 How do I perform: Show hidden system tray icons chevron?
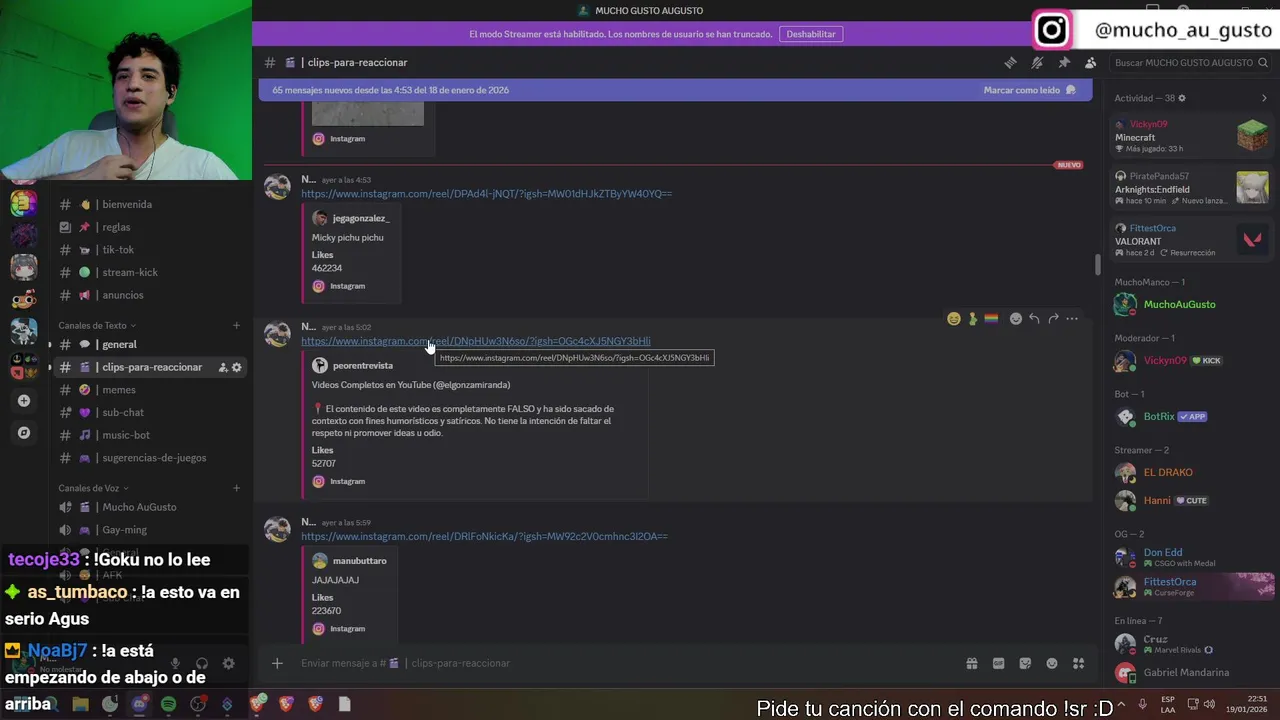click(1121, 704)
